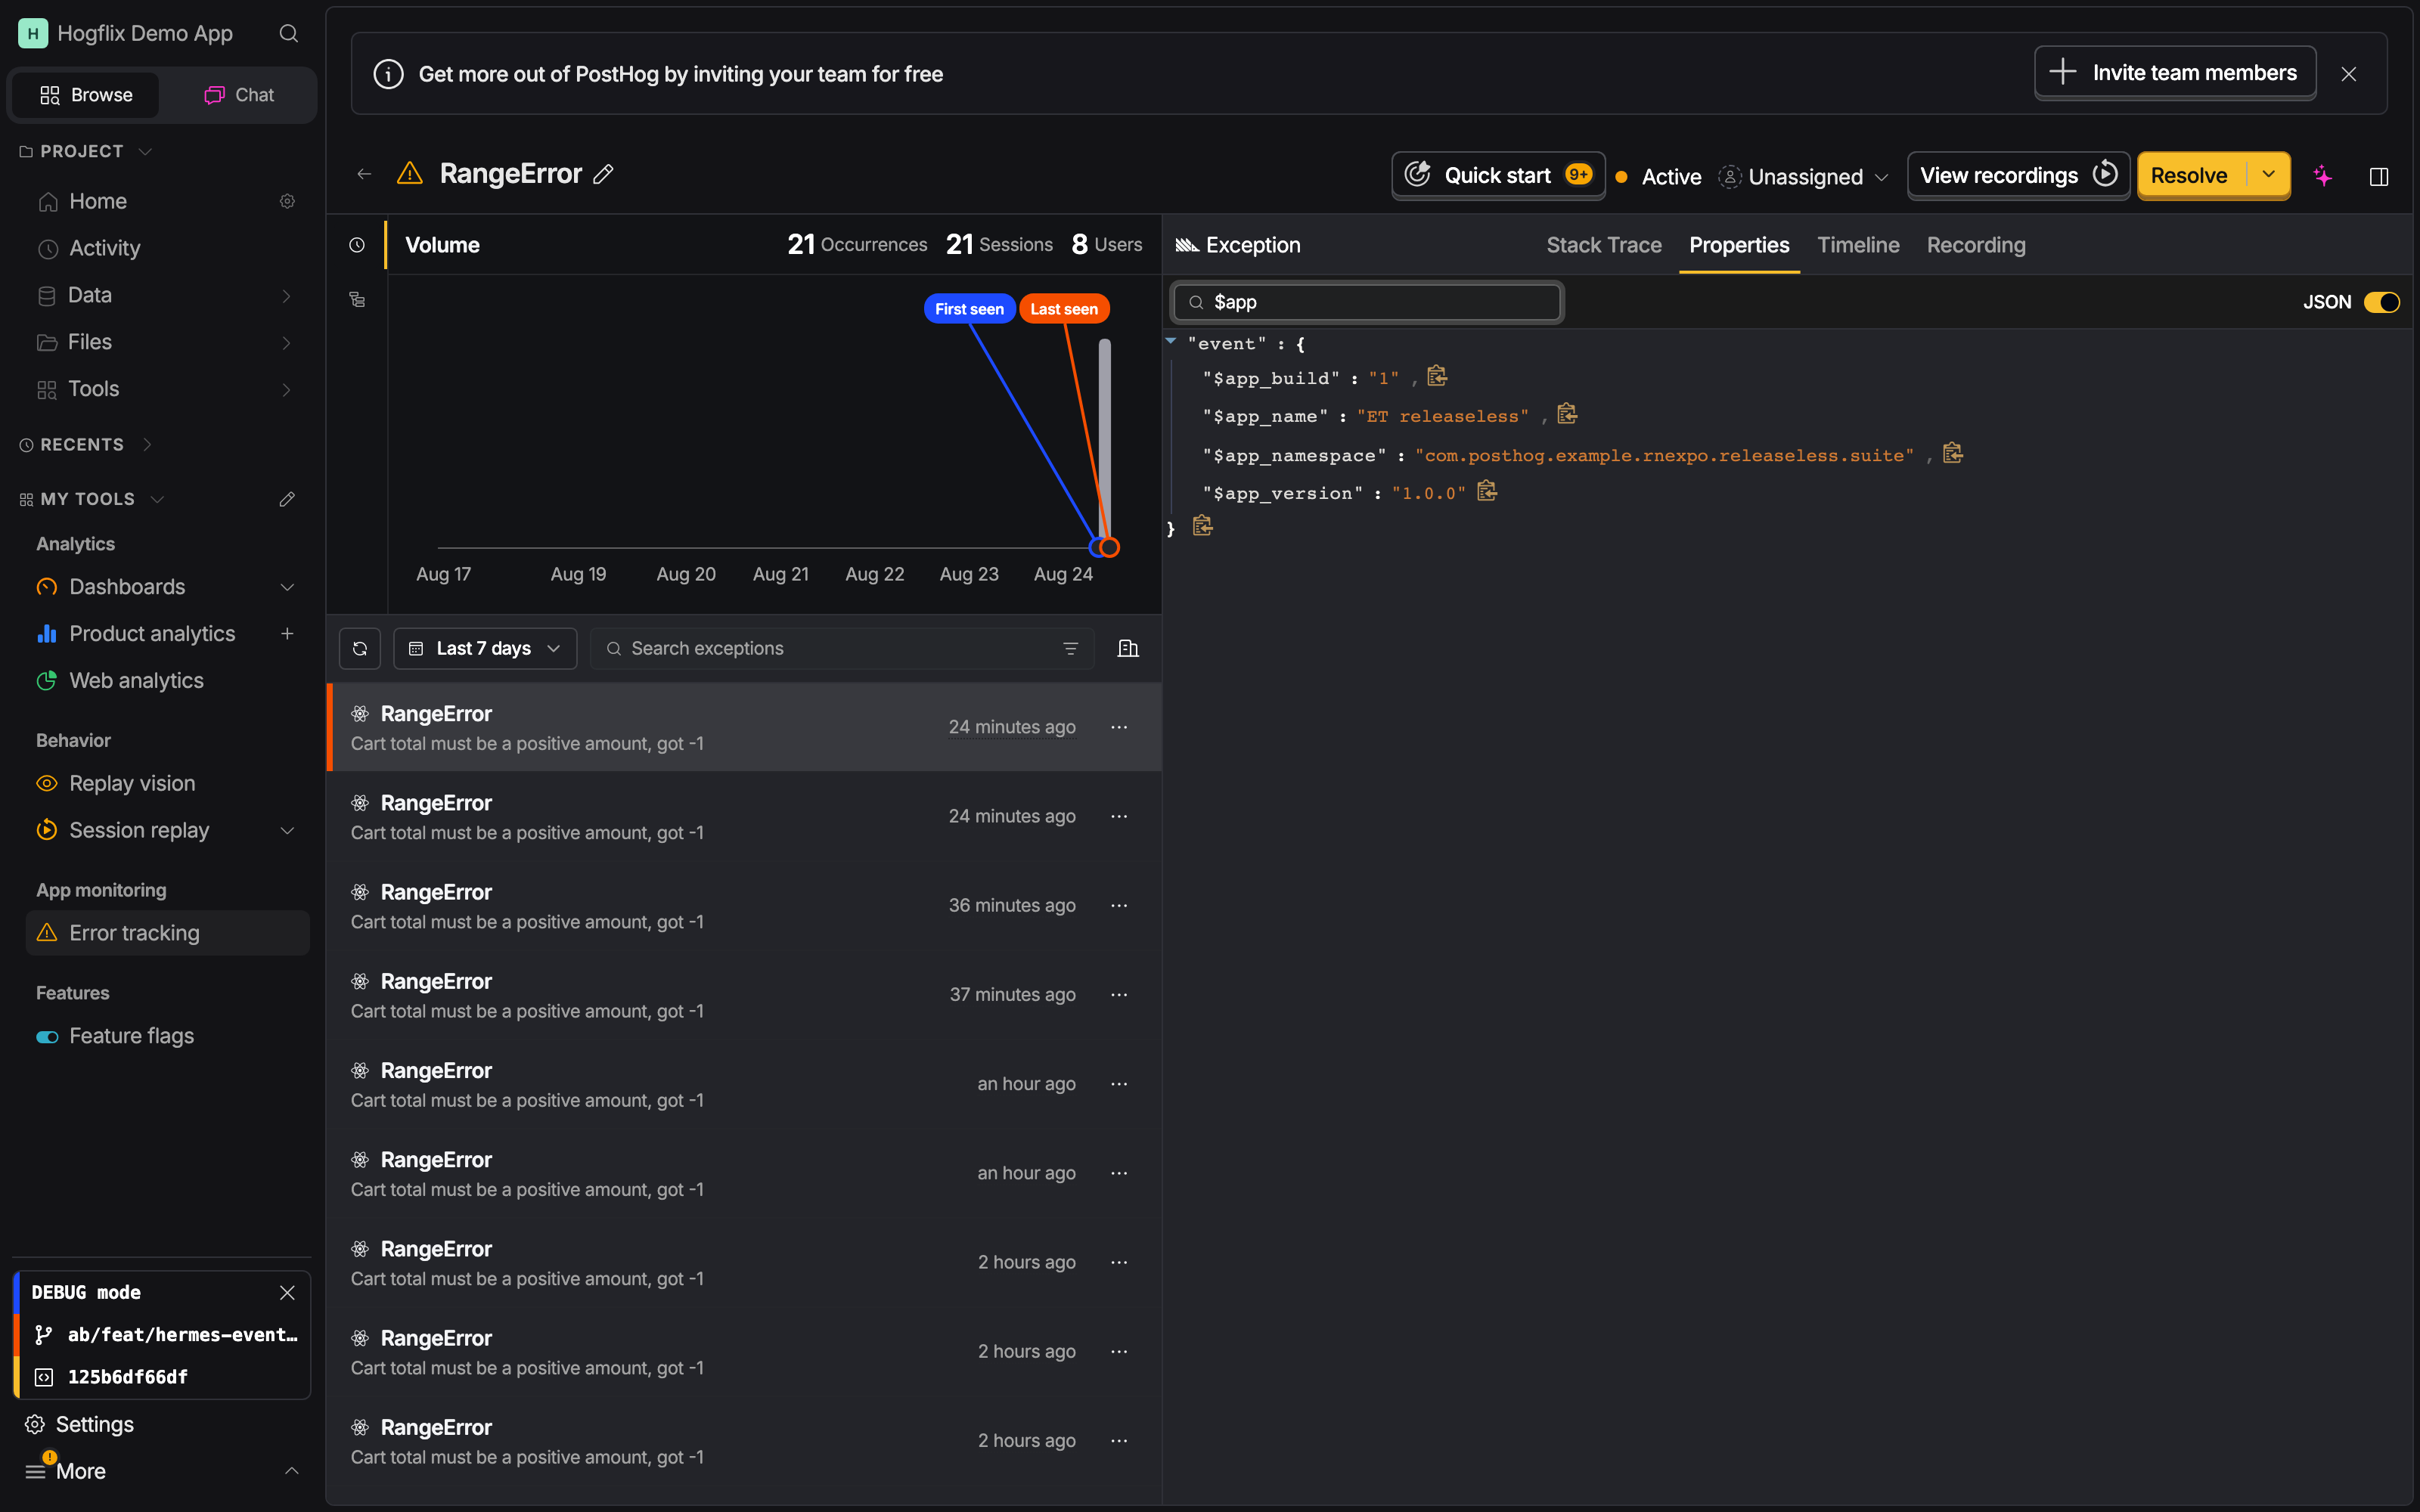Refresh the exceptions list
This screenshot has height=1512, width=2420.
(360, 649)
